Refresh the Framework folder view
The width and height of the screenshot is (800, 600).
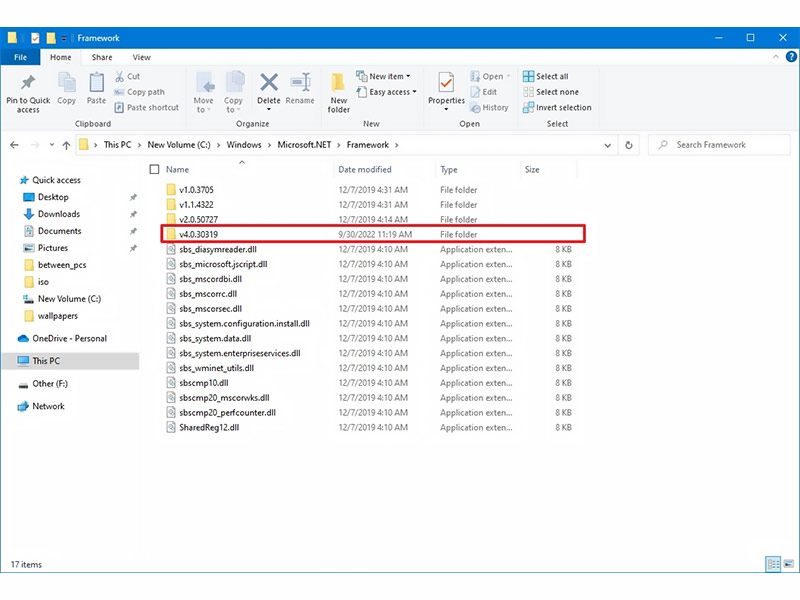tap(629, 145)
